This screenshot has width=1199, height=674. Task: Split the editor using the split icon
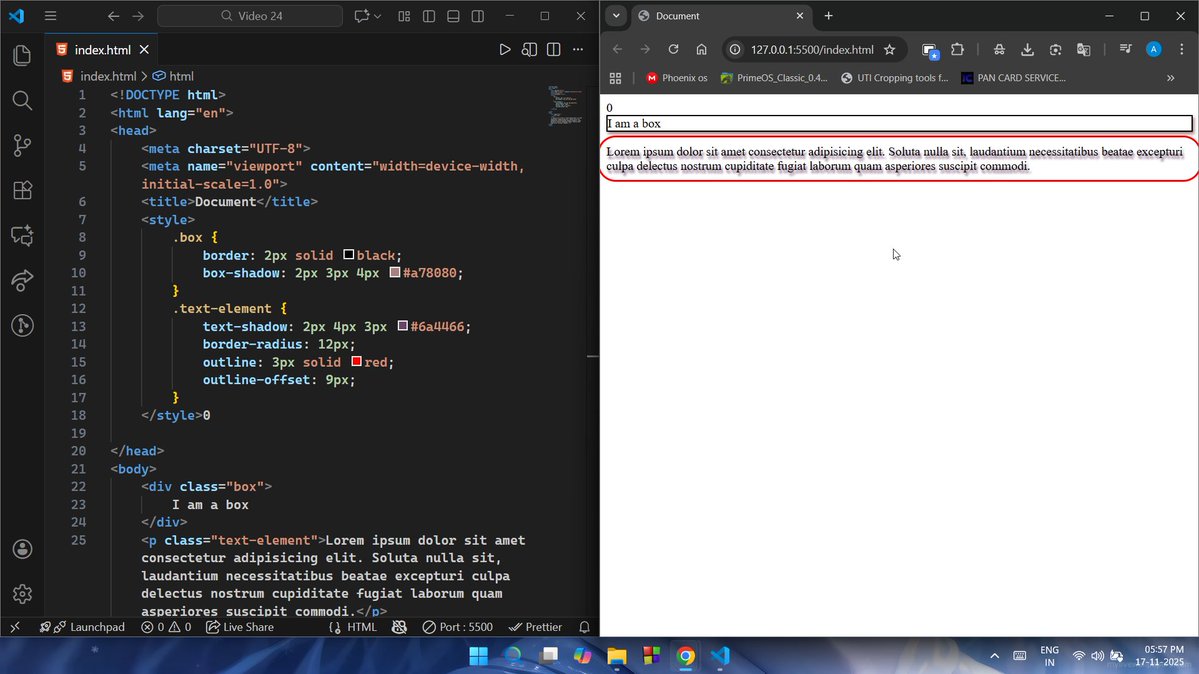(x=553, y=49)
